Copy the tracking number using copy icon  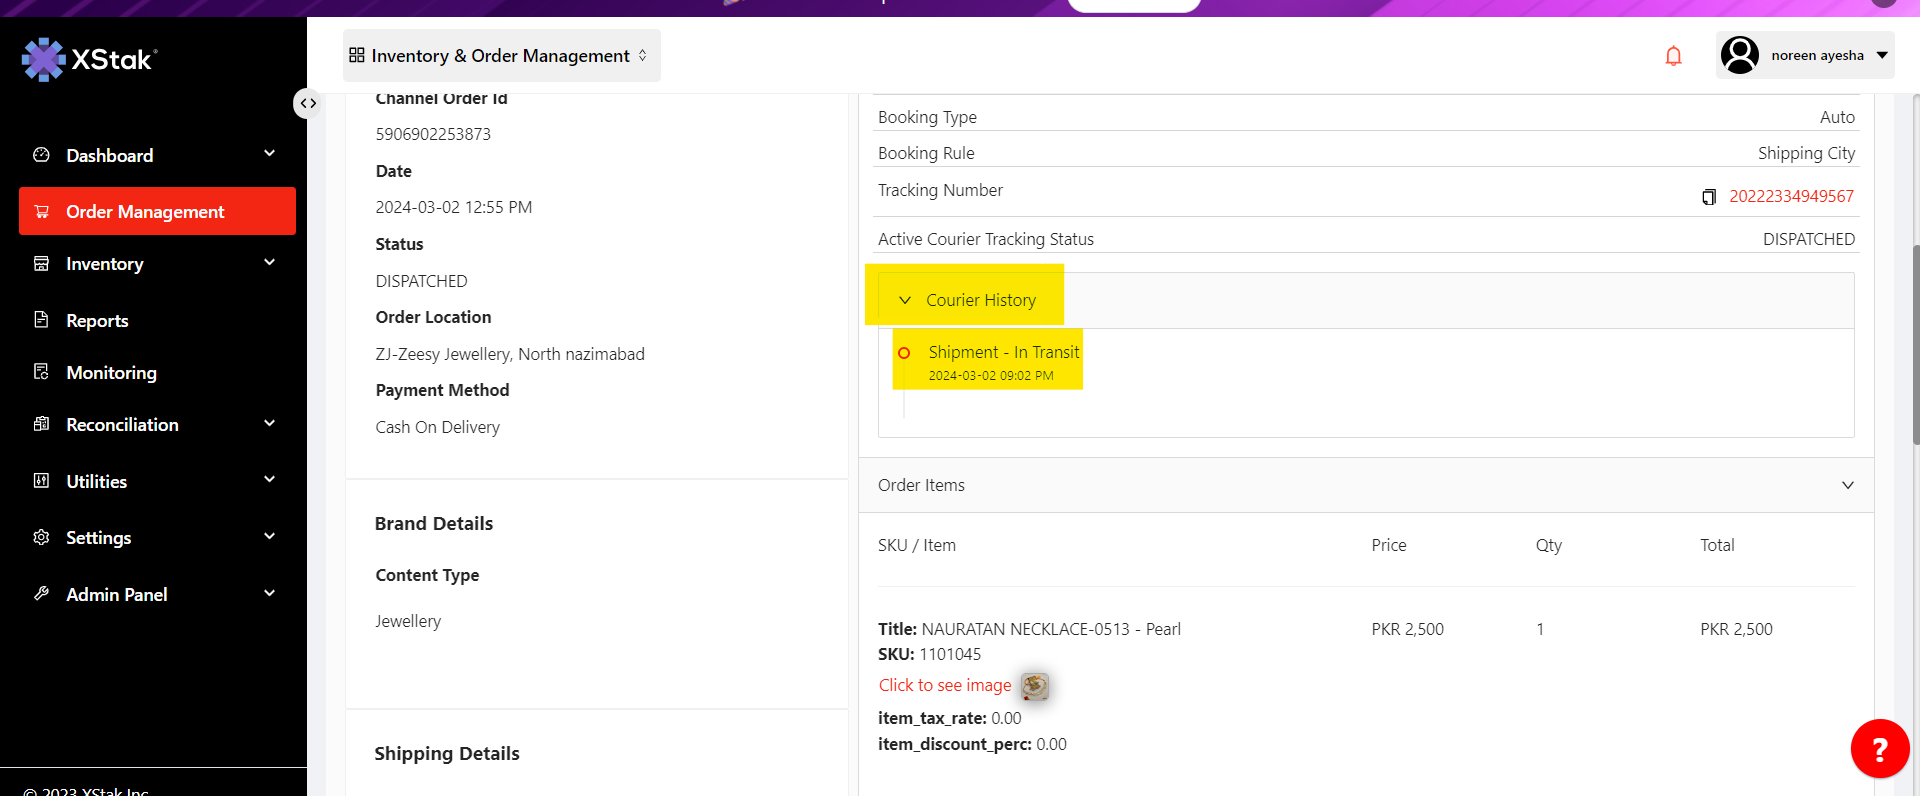point(1709,197)
